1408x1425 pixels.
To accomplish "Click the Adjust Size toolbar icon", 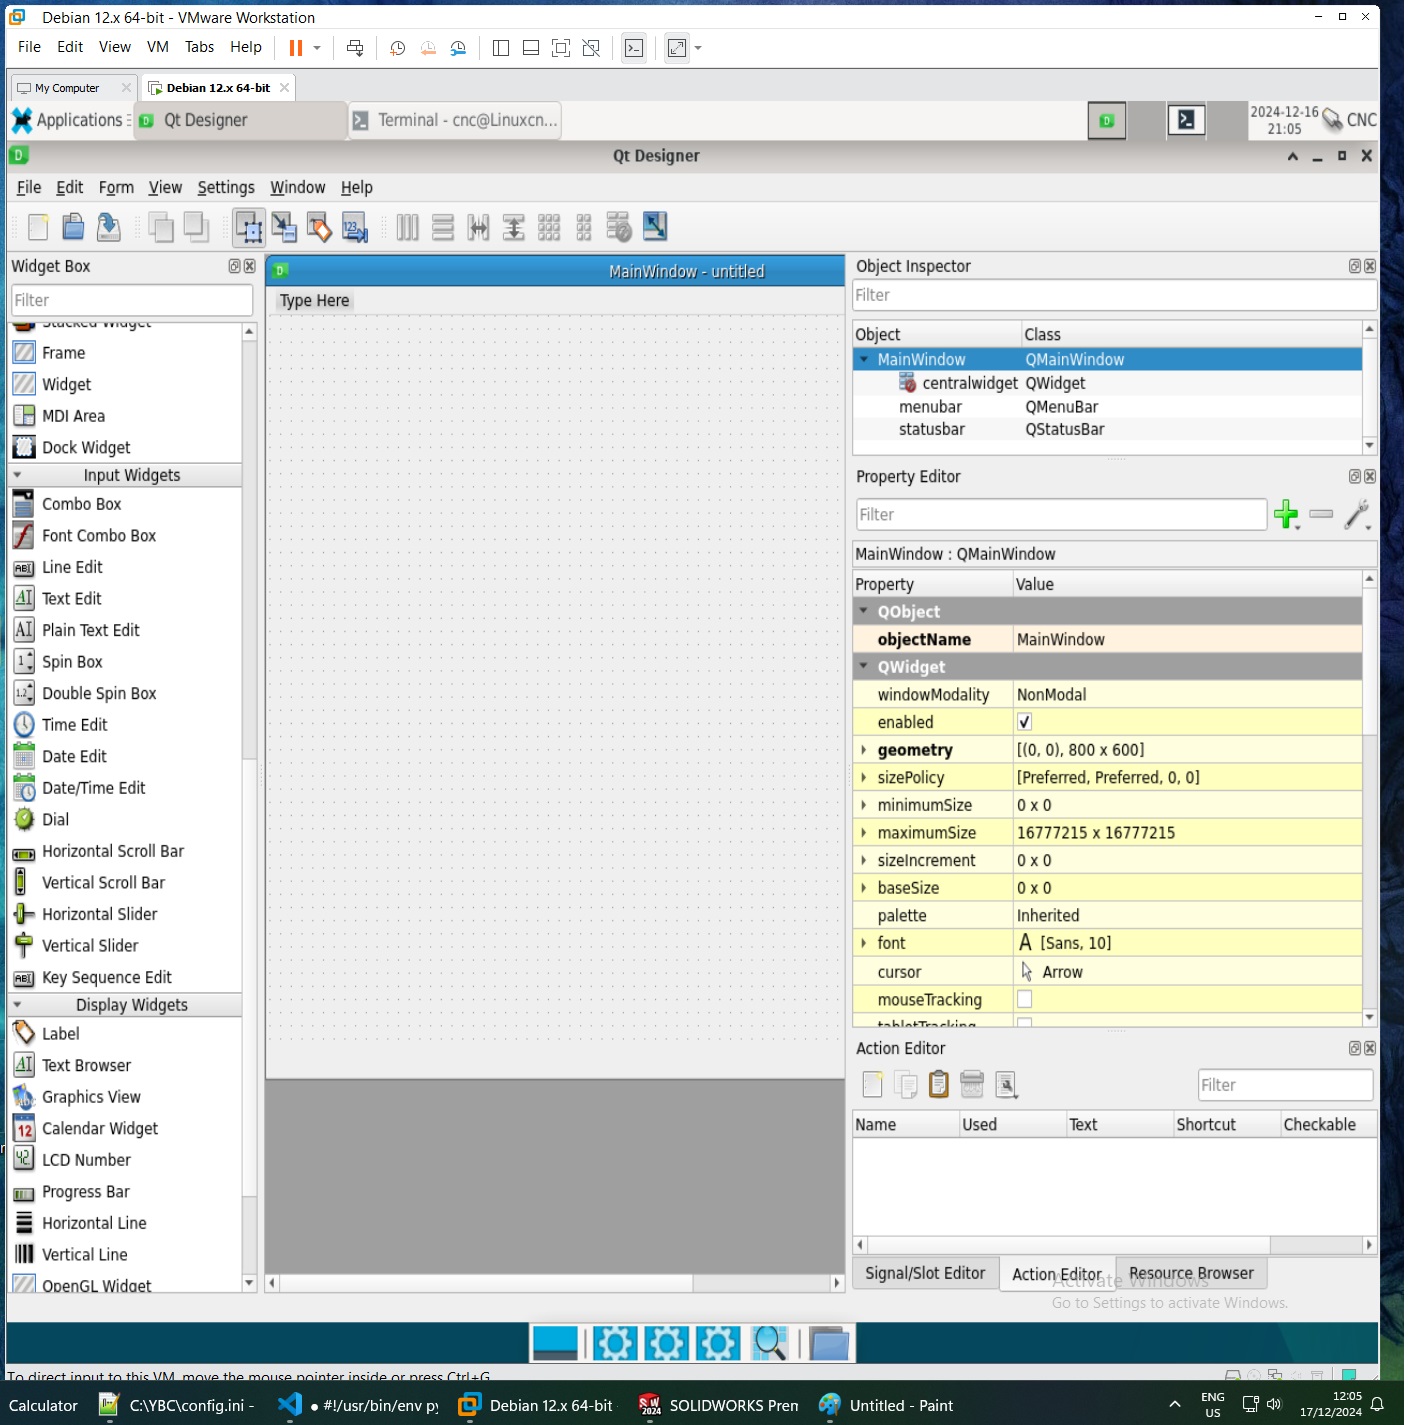I will click(655, 228).
